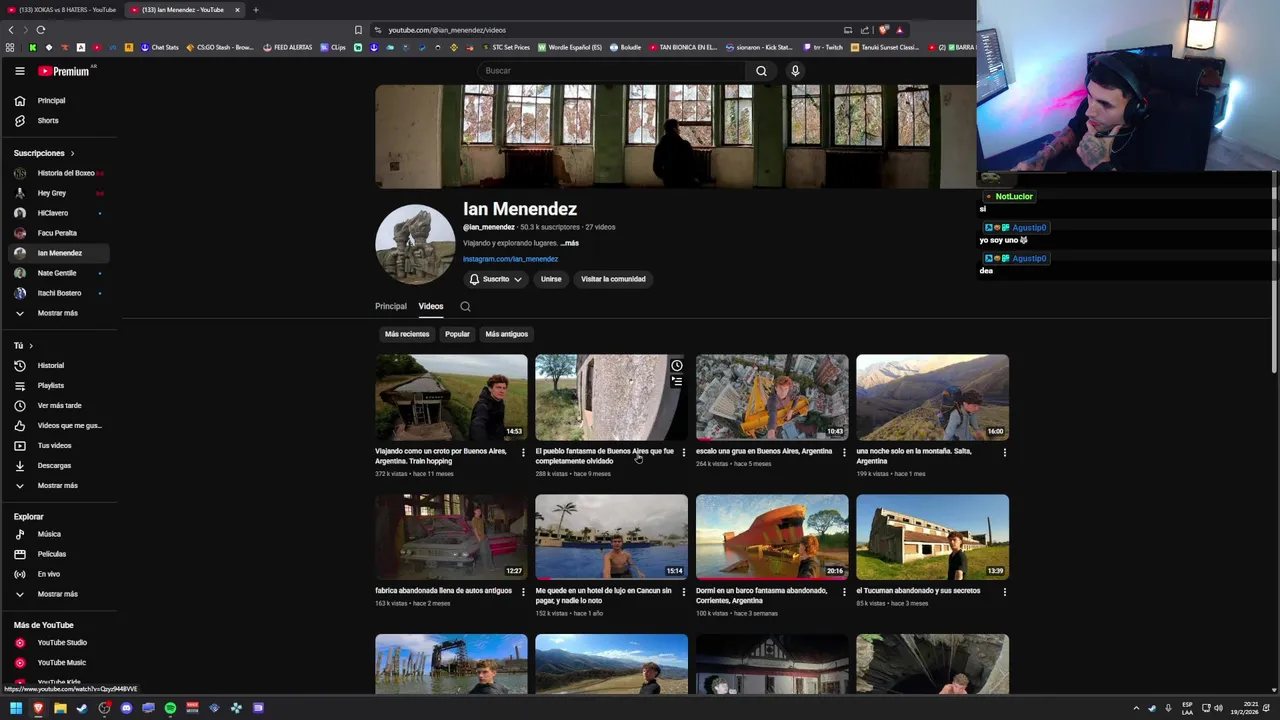Click the bookmark icon beside the URL
Screen dimensions: 1280x720
(x=358, y=30)
